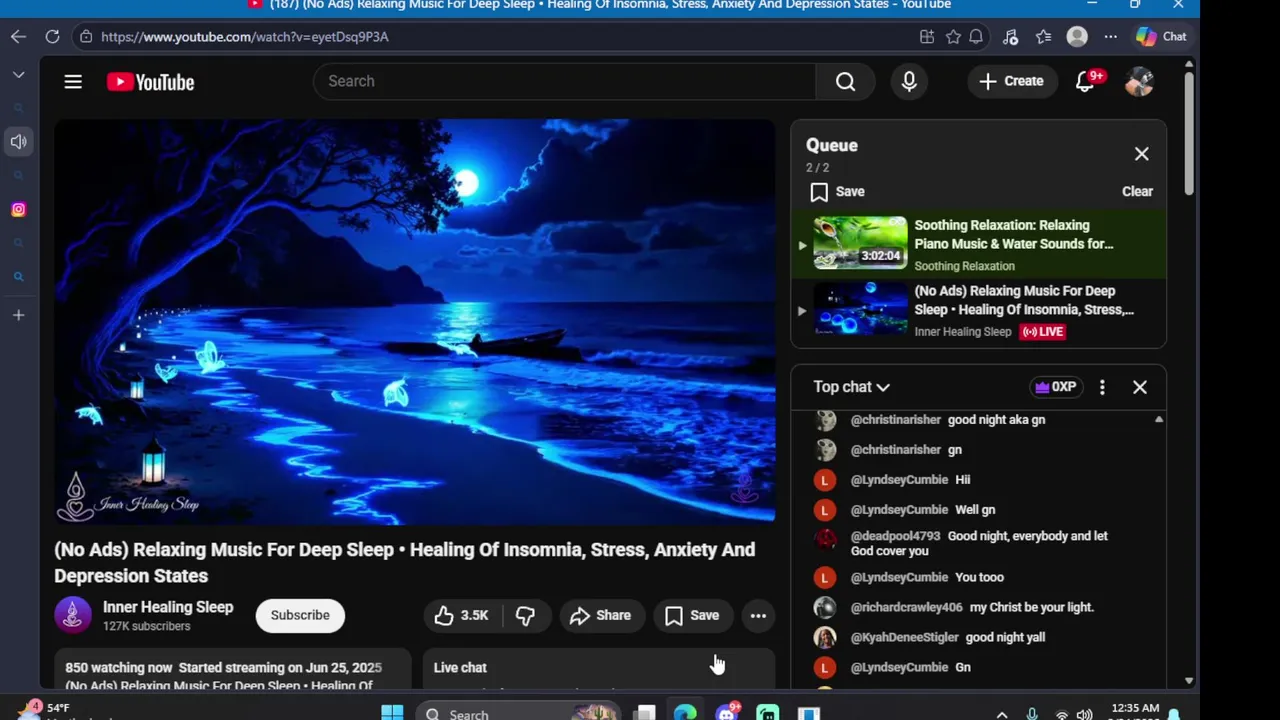Open the YouTube account avatar menu
Viewport: 1280px width, 720px height.
(1139, 82)
